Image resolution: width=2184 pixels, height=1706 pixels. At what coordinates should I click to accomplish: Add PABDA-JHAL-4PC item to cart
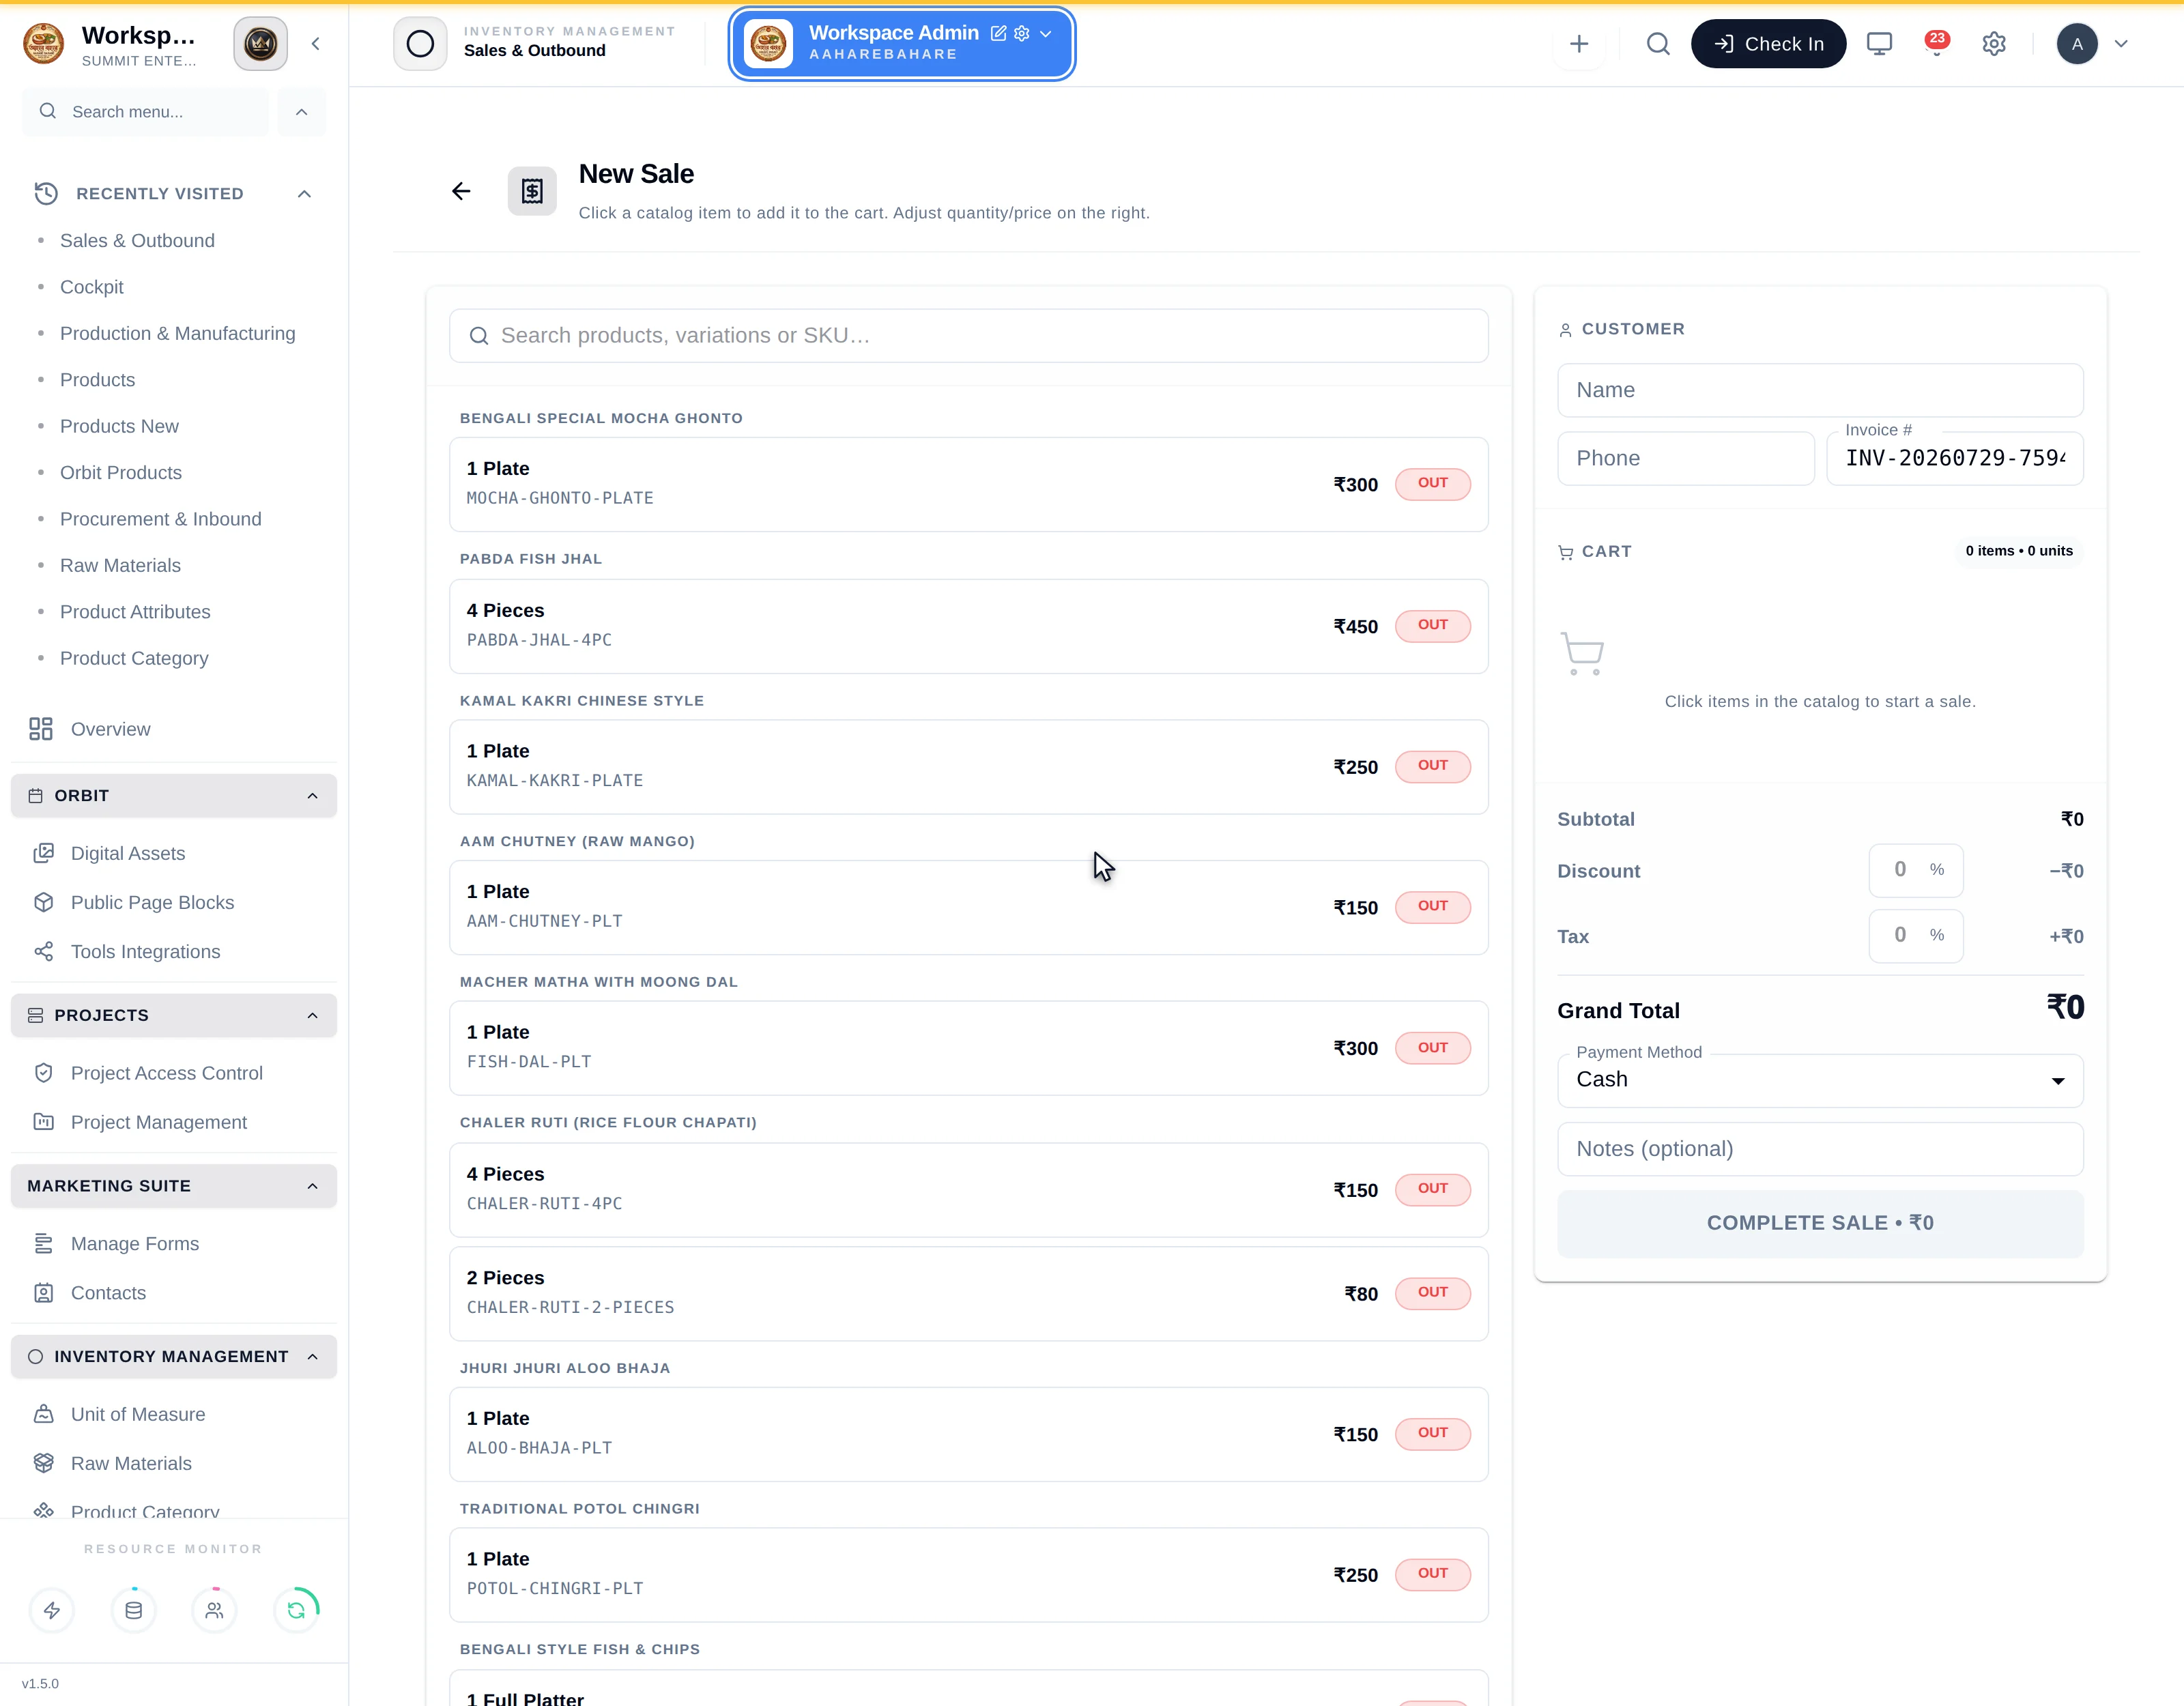point(968,626)
